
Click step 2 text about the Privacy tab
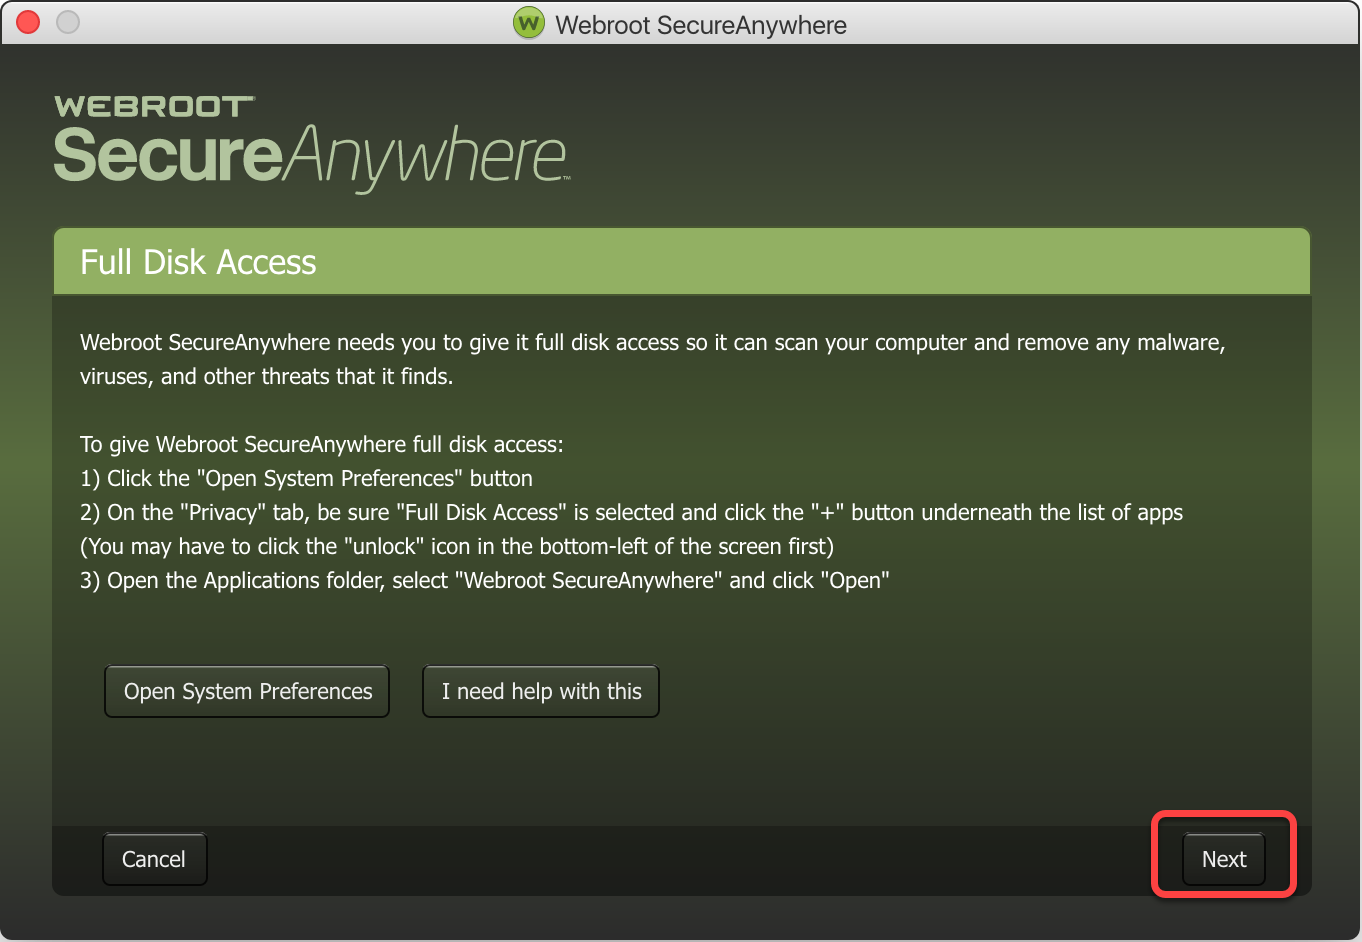631,513
